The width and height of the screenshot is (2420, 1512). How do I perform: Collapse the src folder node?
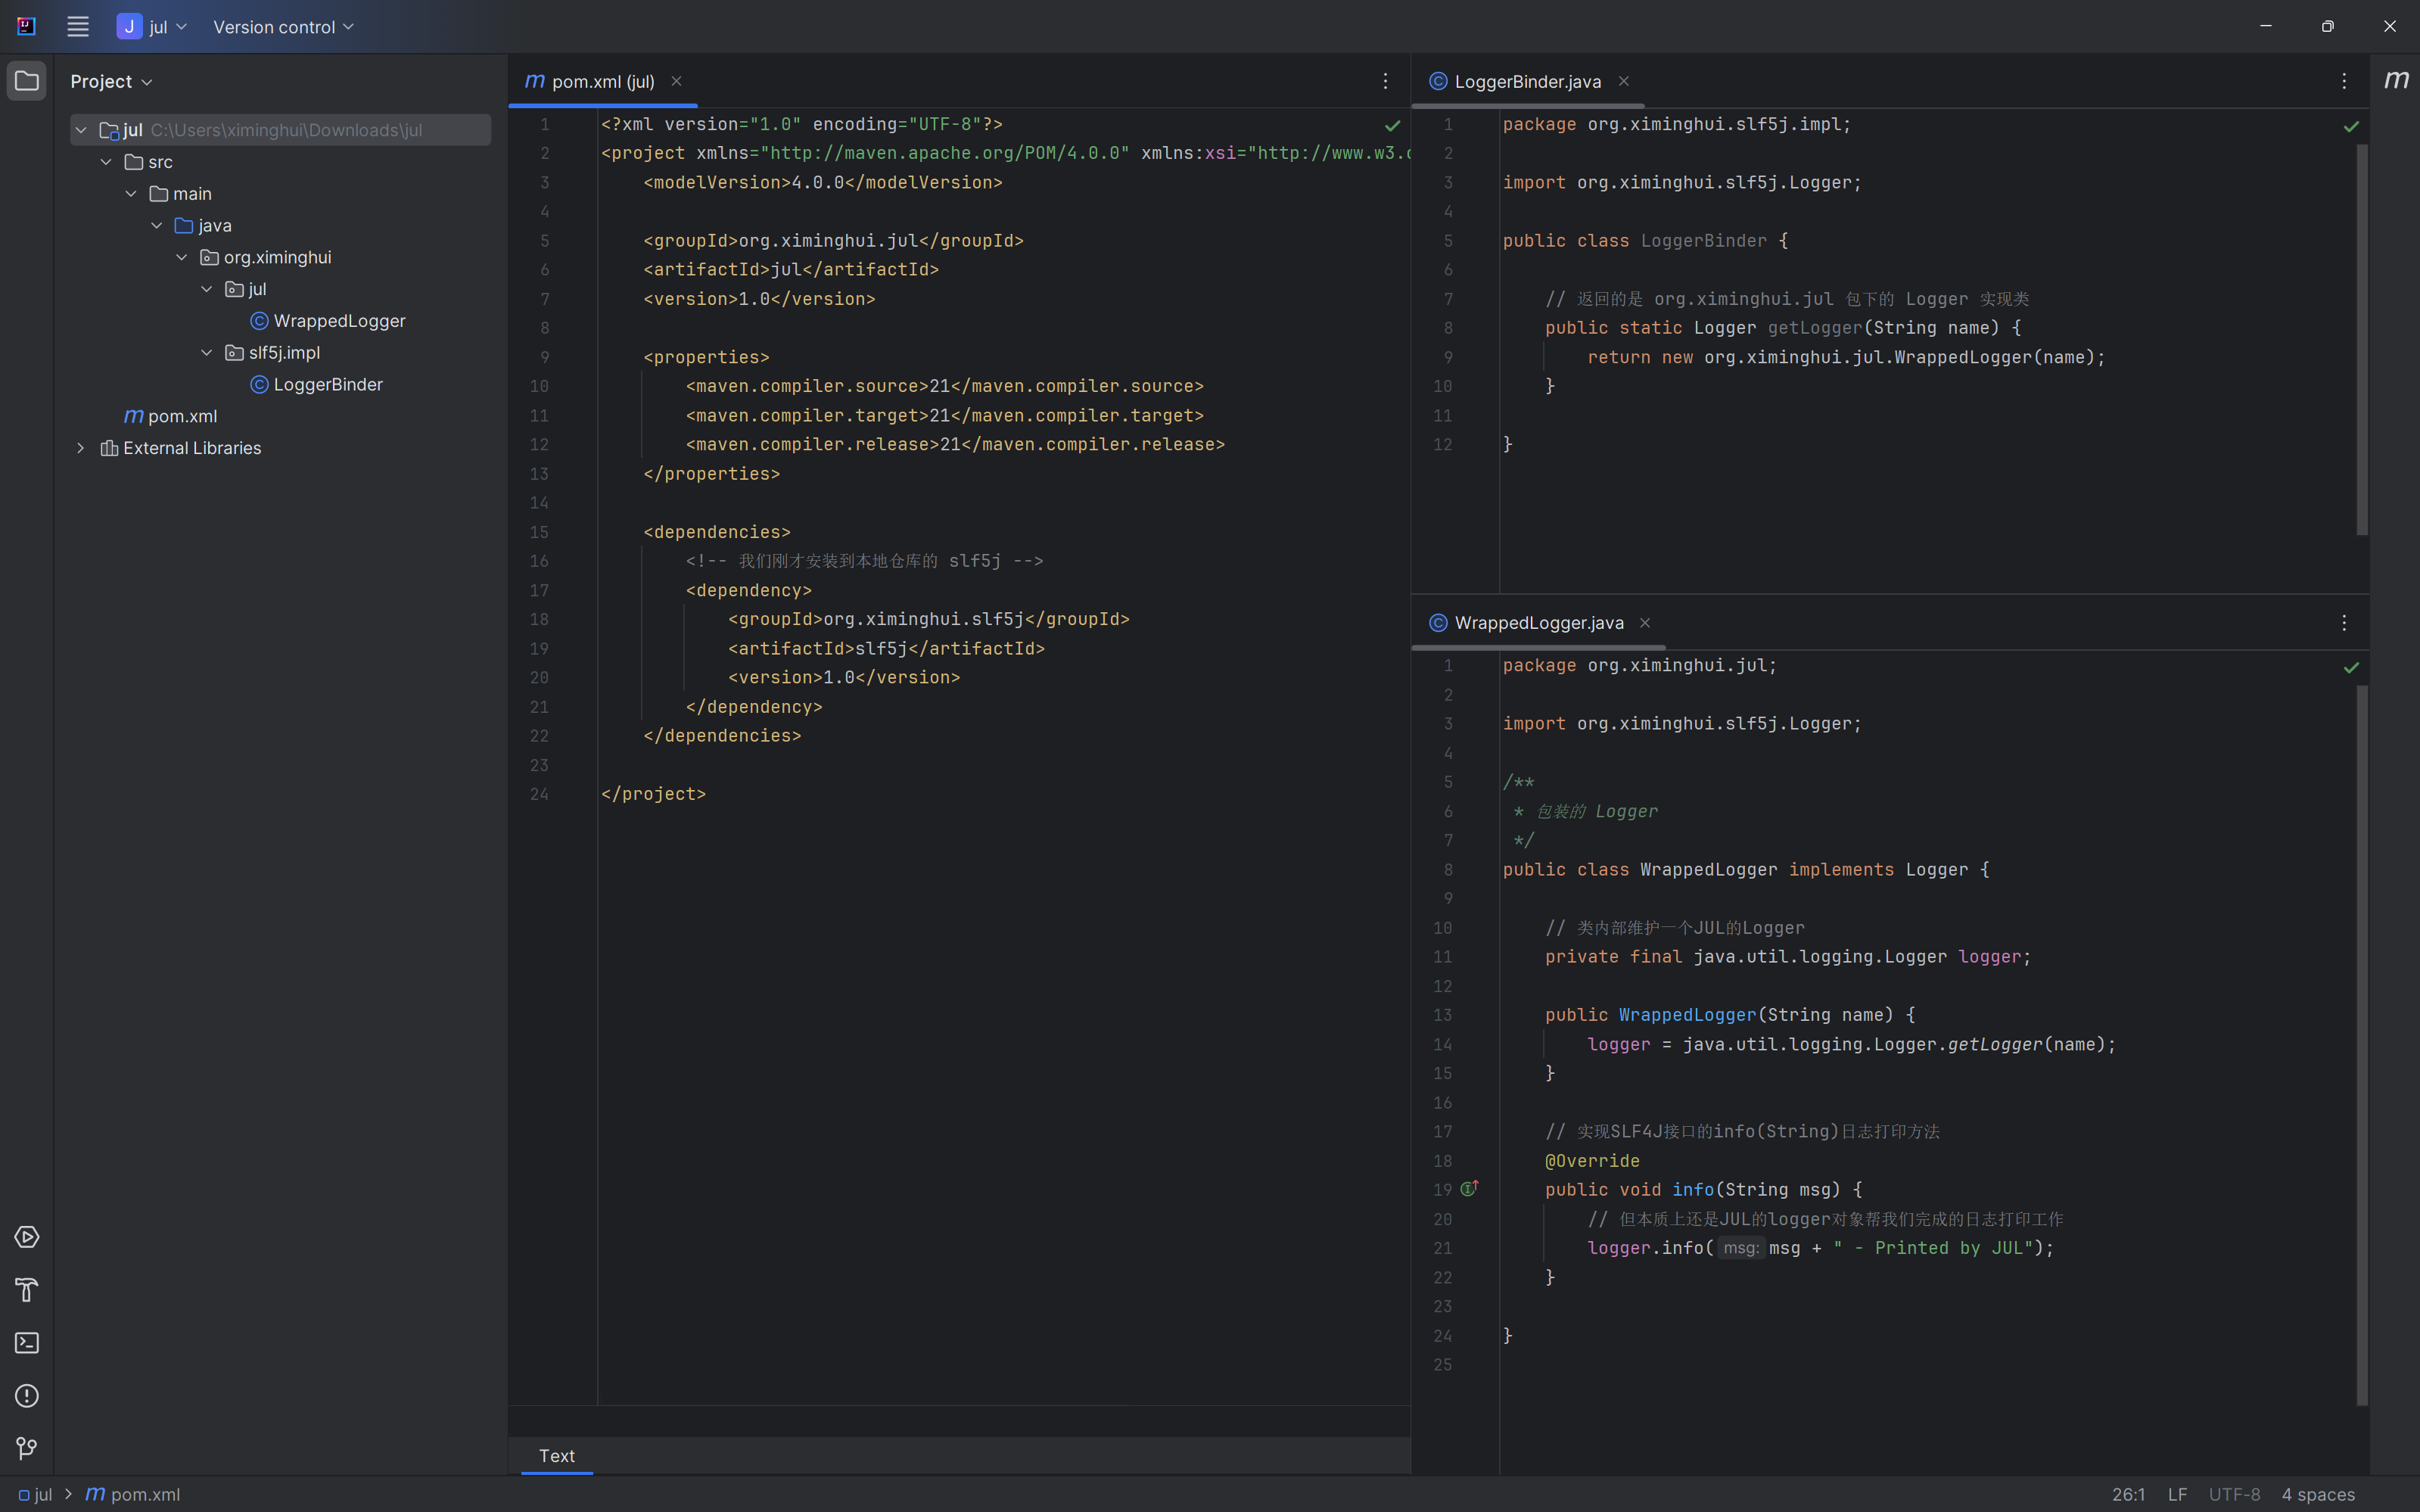(106, 162)
